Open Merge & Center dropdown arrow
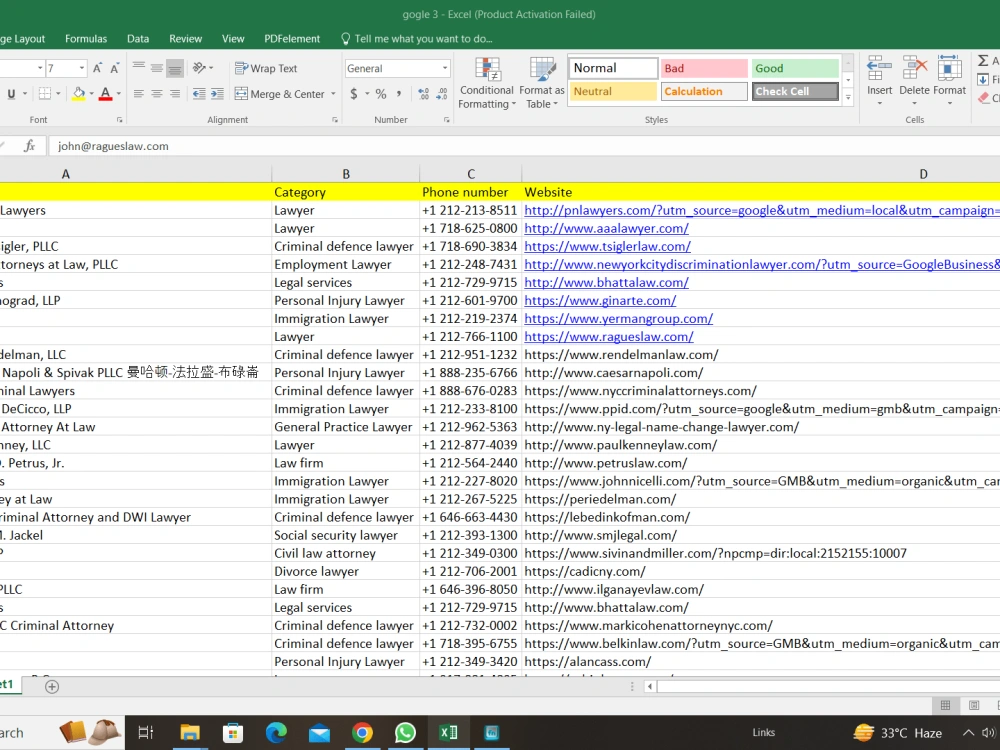This screenshot has height=750, width=1000. coord(333,94)
